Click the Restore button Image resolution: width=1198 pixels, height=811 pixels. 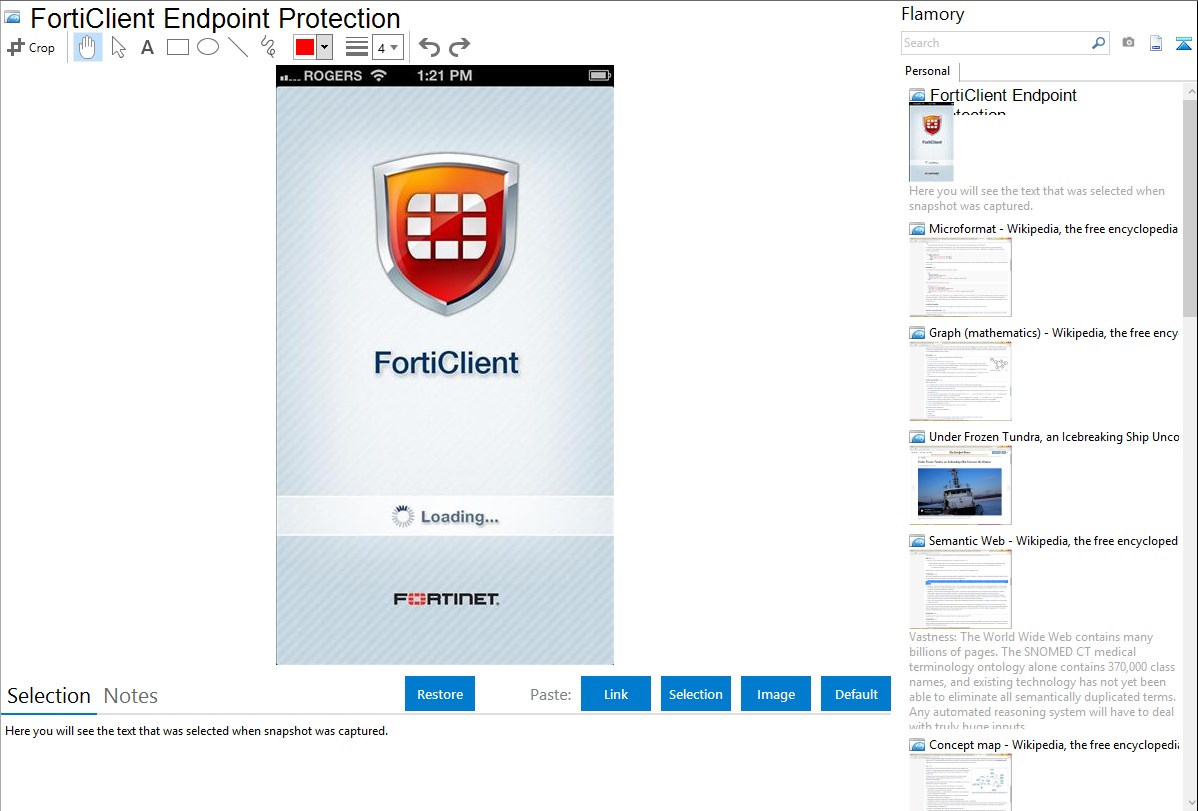point(440,694)
